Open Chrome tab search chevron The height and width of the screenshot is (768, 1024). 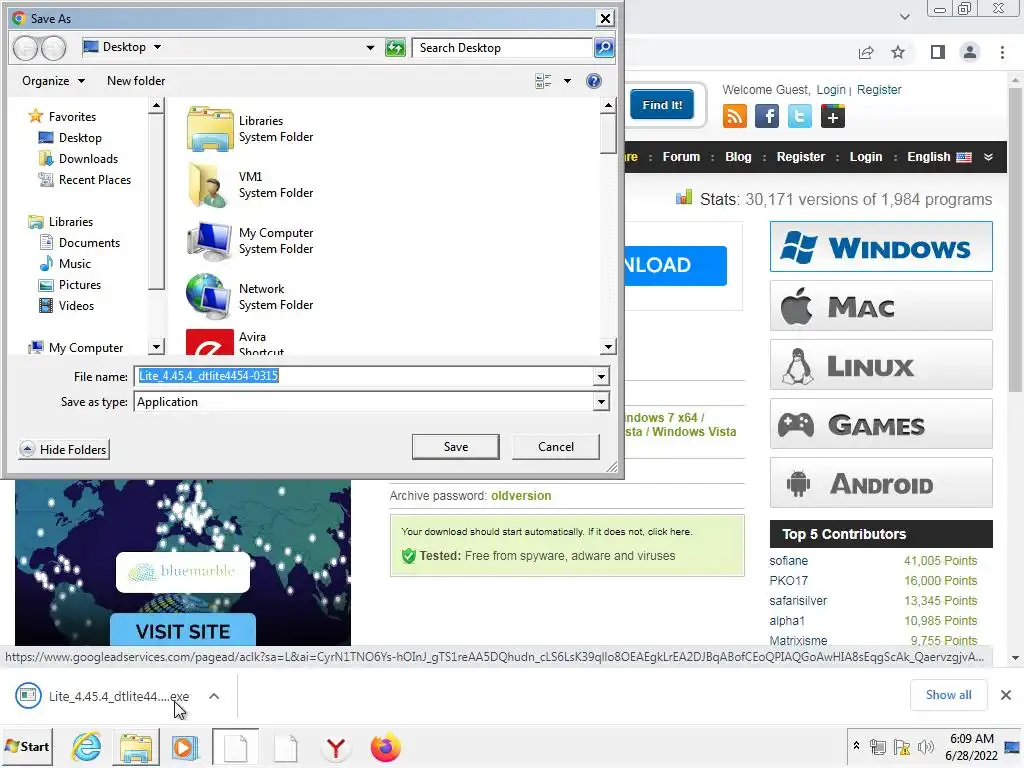(x=904, y=16)
